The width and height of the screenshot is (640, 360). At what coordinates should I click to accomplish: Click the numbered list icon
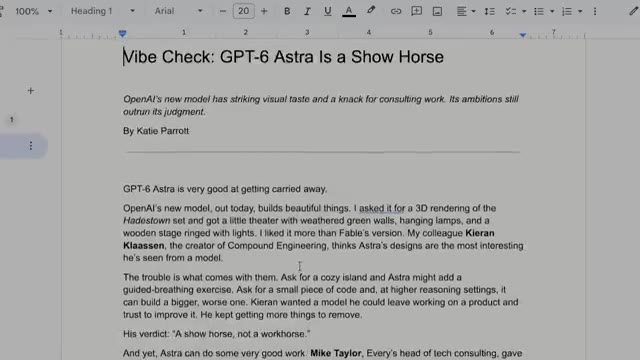coord(567,11)
